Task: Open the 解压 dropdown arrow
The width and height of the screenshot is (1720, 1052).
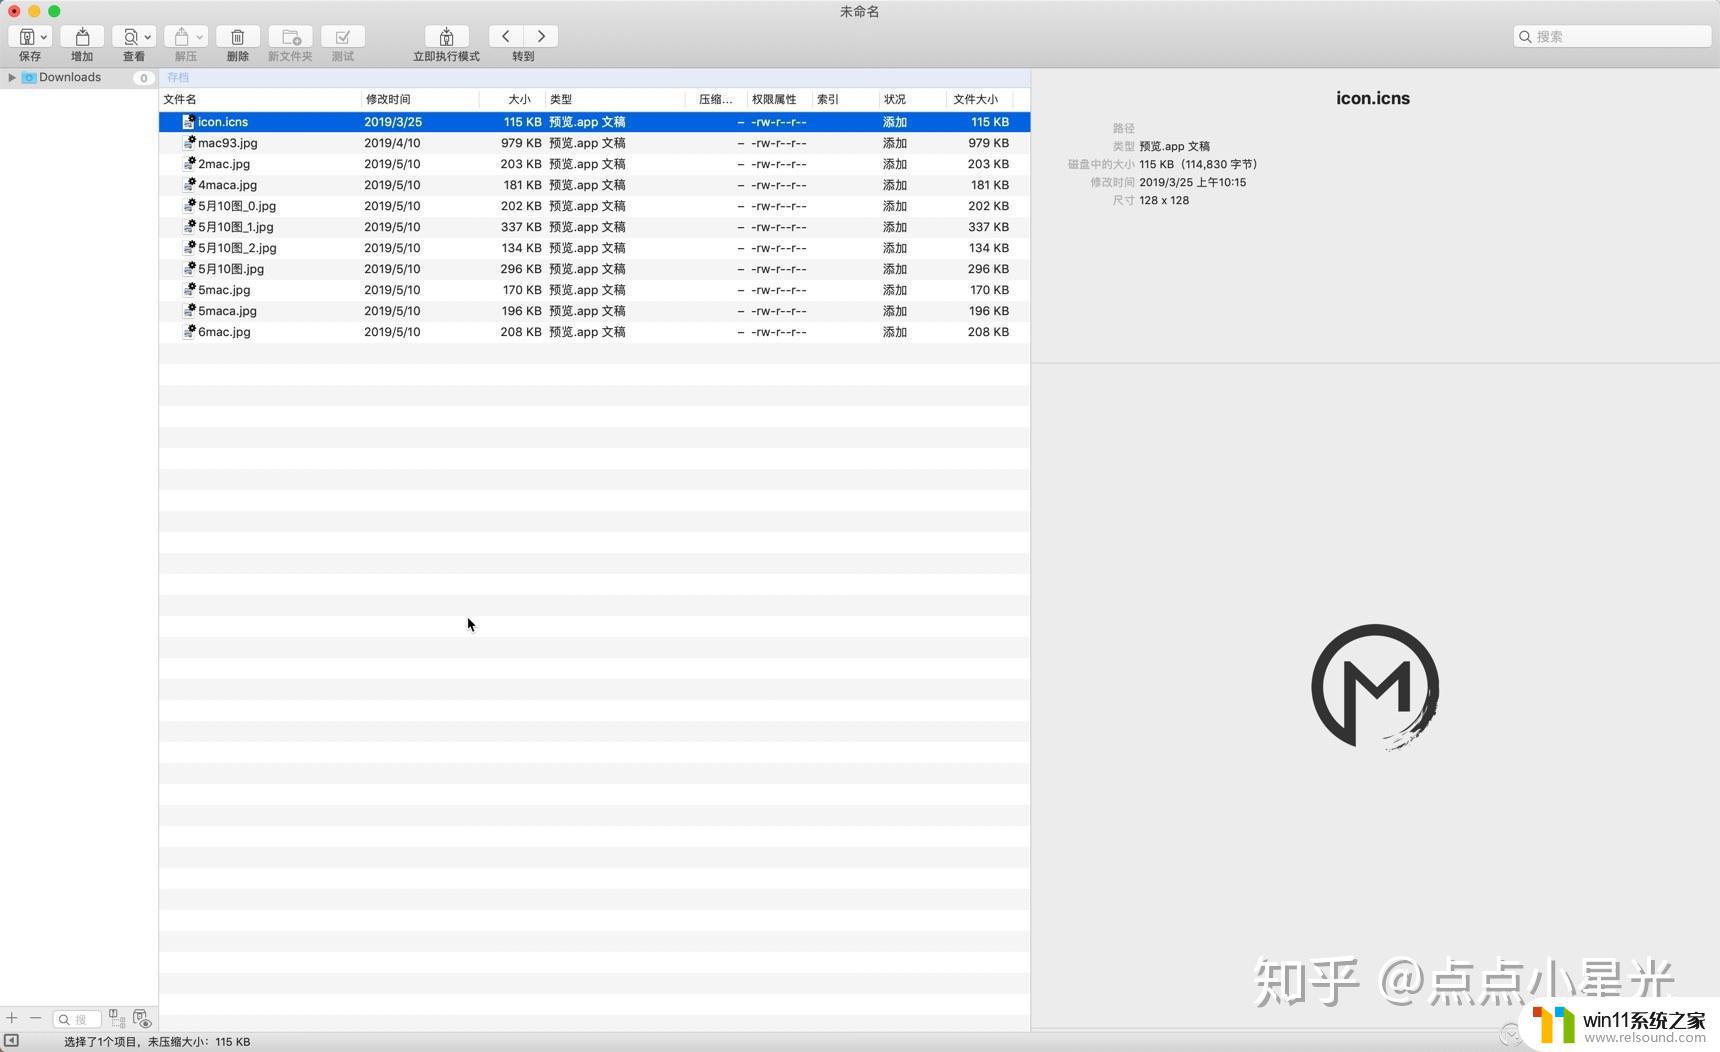Action: pos(200,38)
